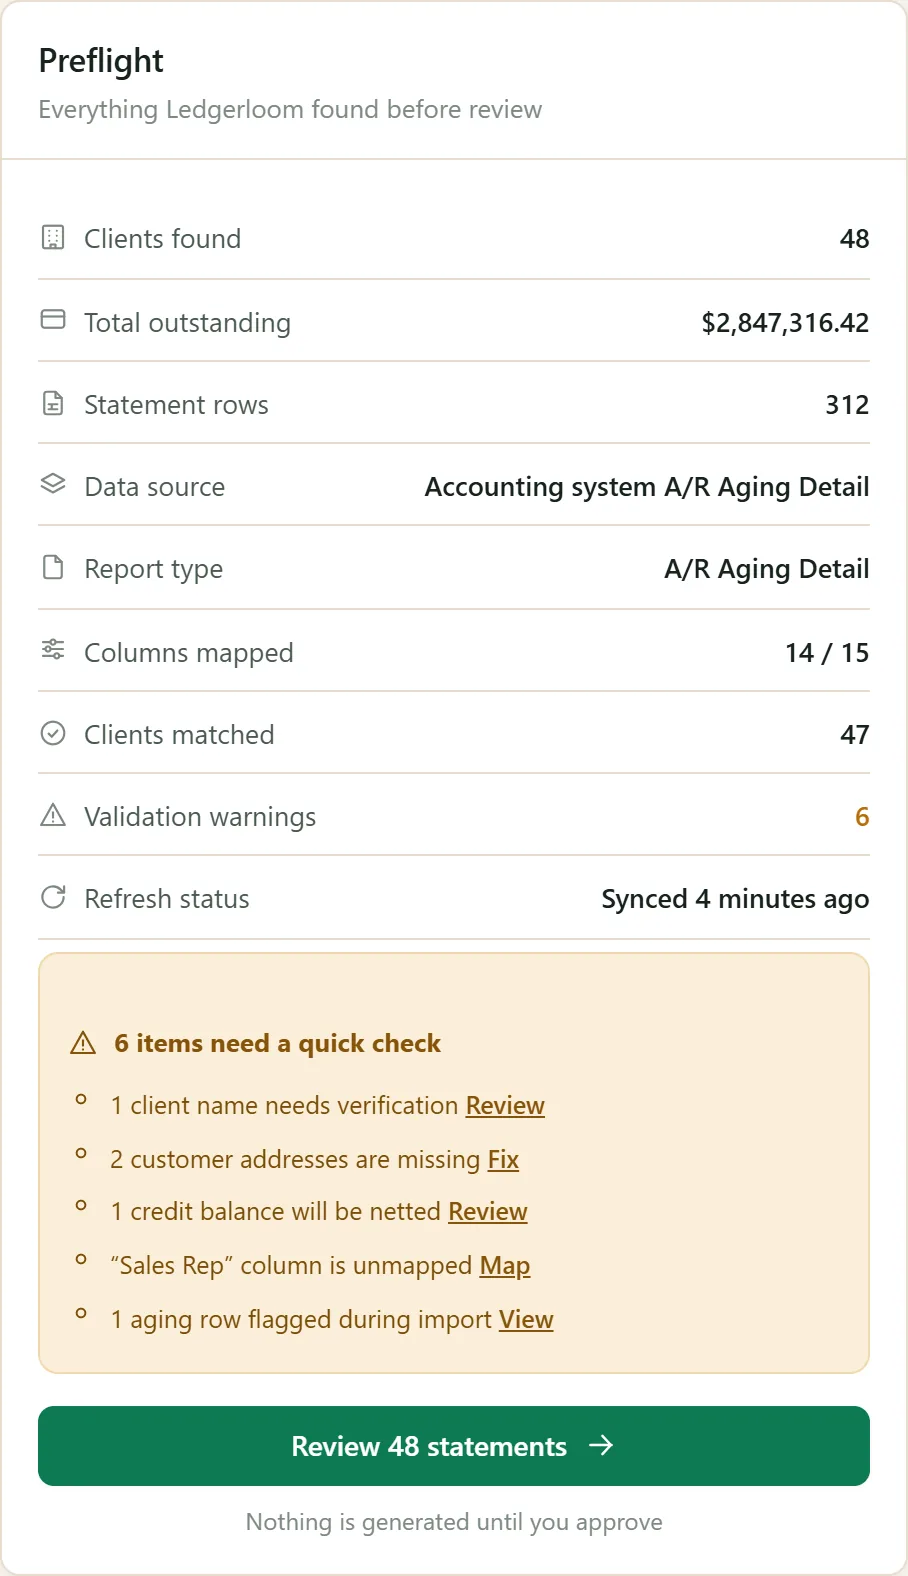Click the Columns mapped value 14 / 15

point(827,653)
